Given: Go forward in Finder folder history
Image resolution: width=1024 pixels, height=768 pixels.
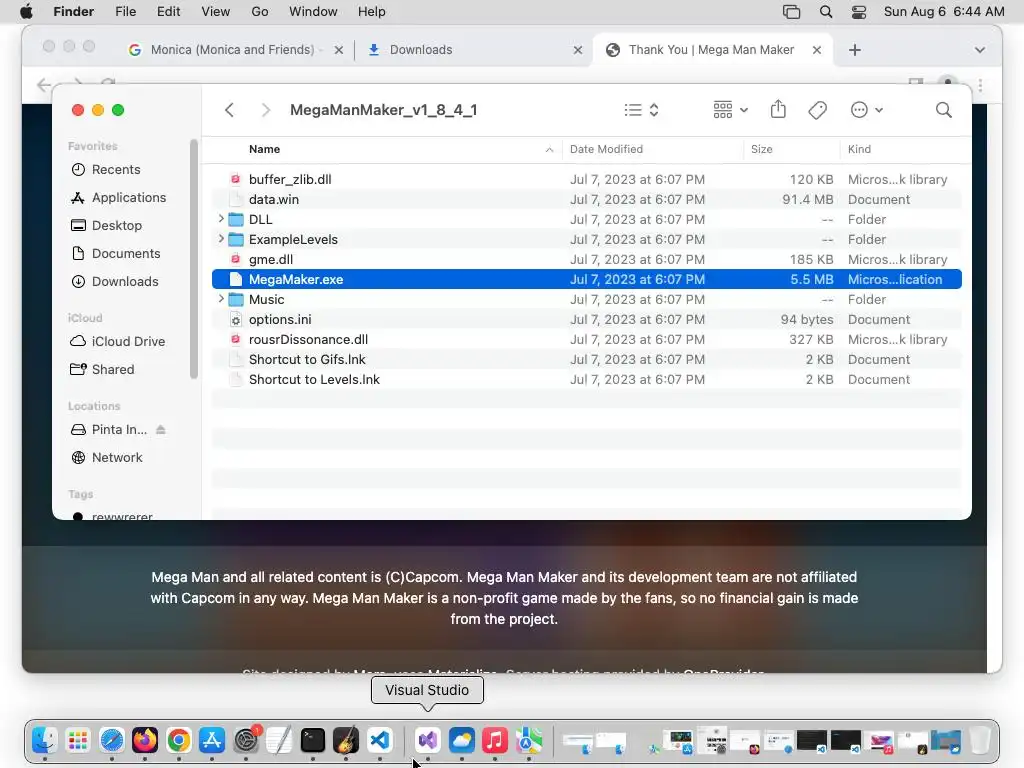Looking at the screenshot, I should tap(265, 110).
